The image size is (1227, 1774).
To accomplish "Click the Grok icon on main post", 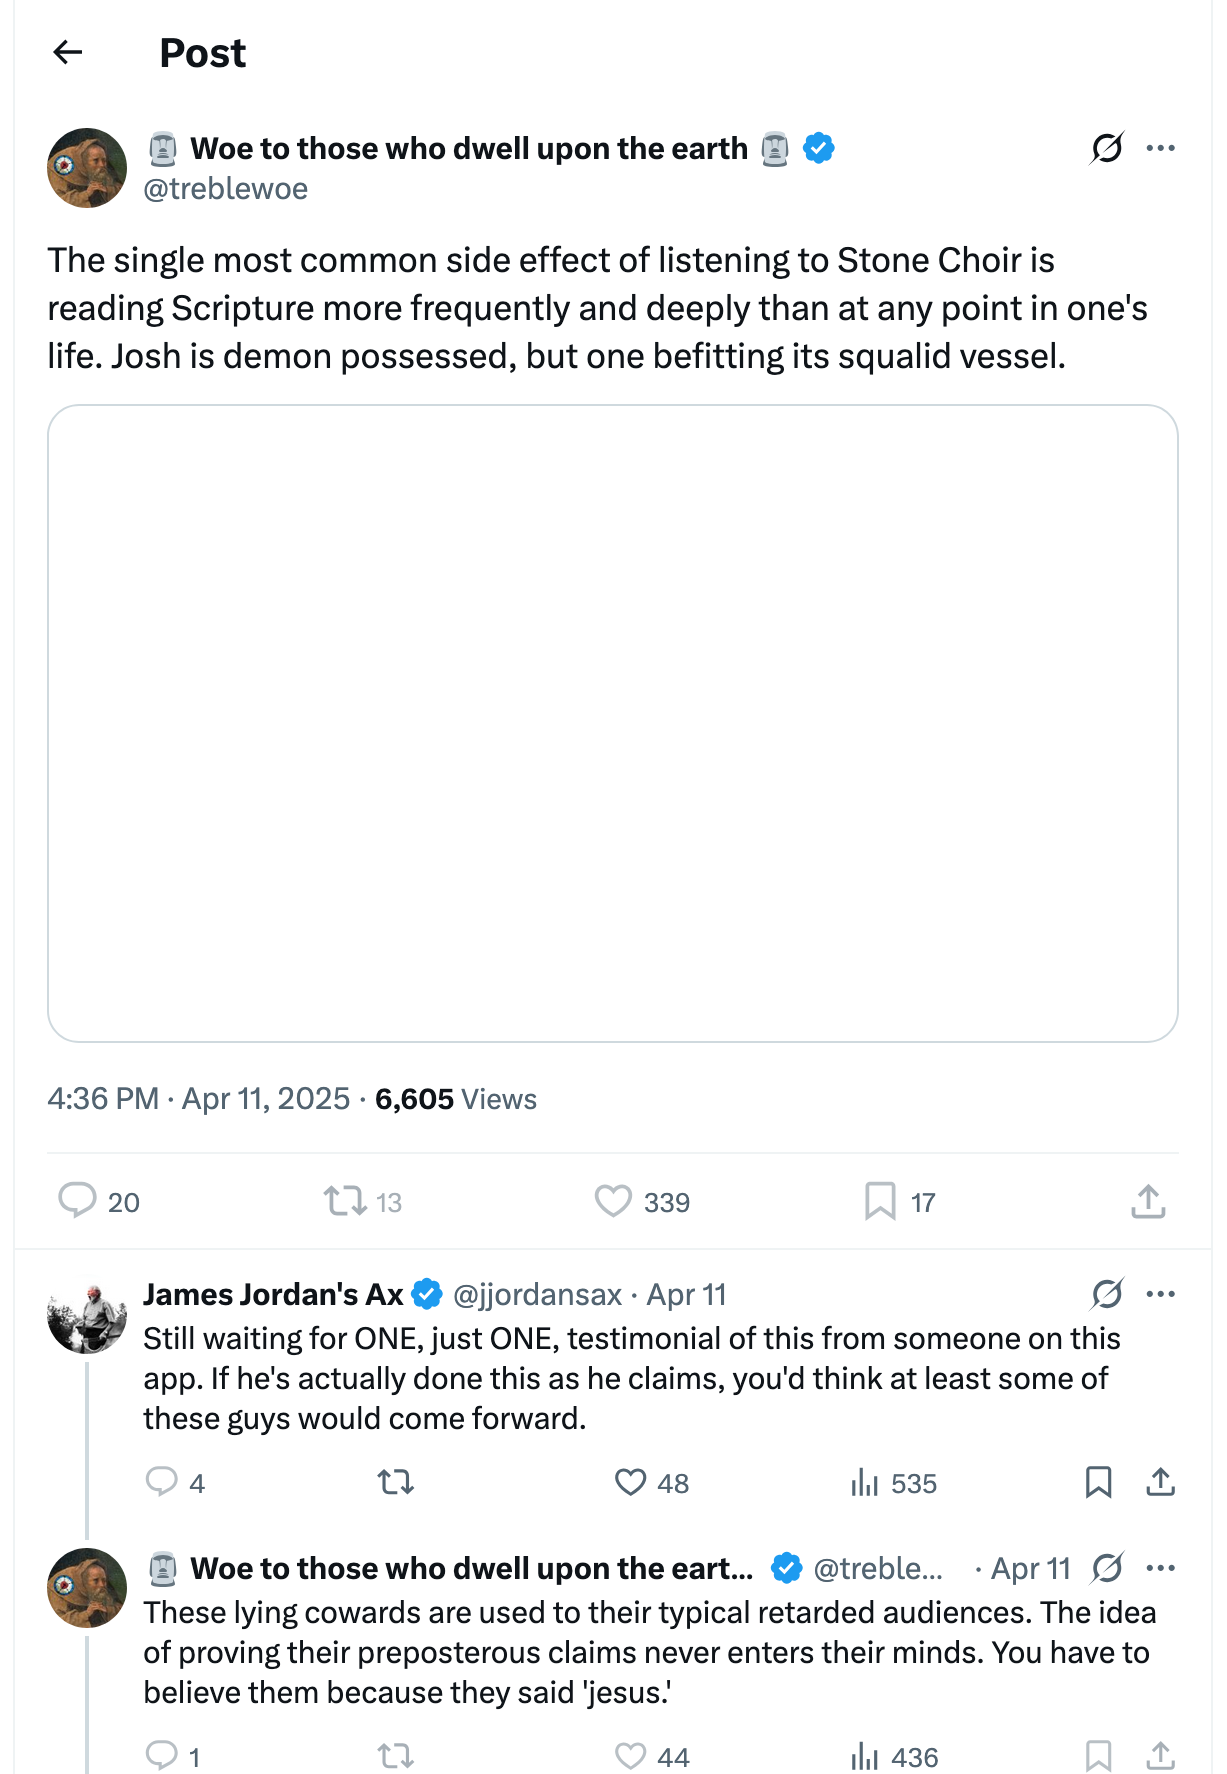I will [1107, 148].
